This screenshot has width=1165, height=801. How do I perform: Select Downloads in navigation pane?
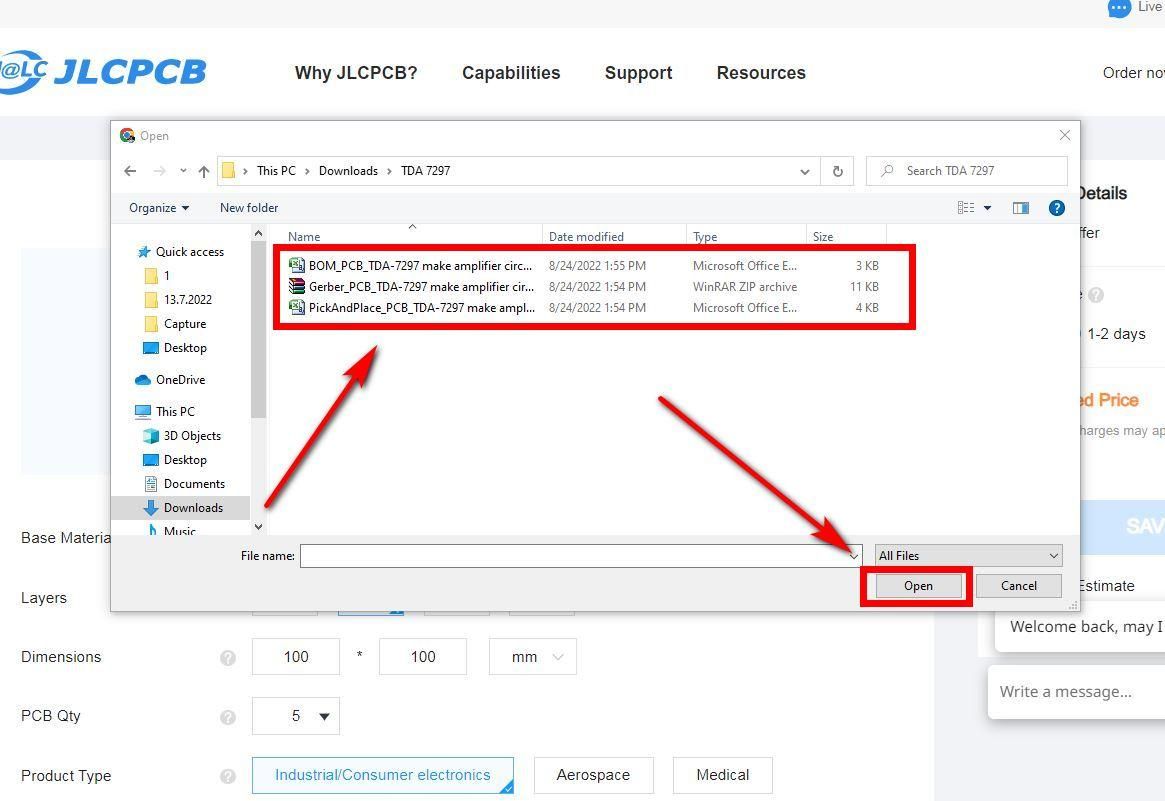coord(183,507)
